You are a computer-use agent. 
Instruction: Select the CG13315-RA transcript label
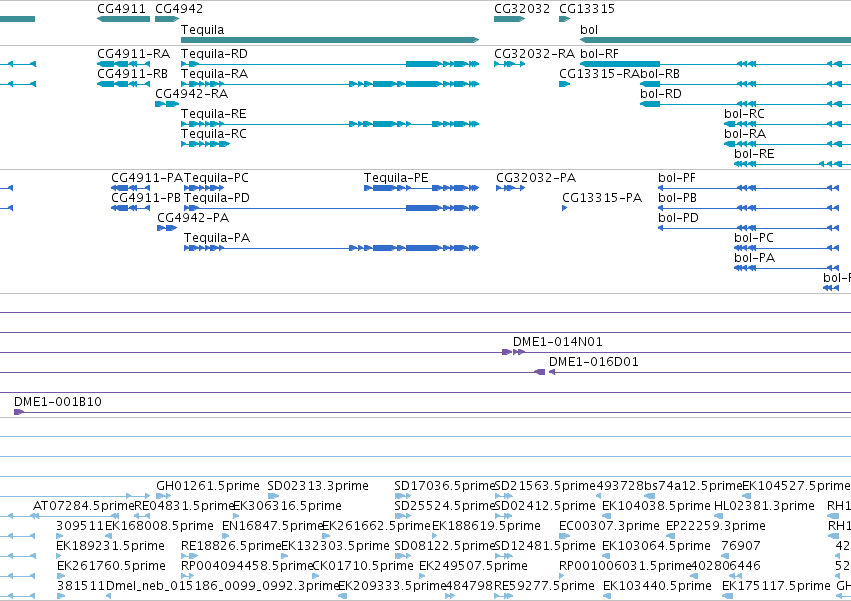(x=599, y=74)
